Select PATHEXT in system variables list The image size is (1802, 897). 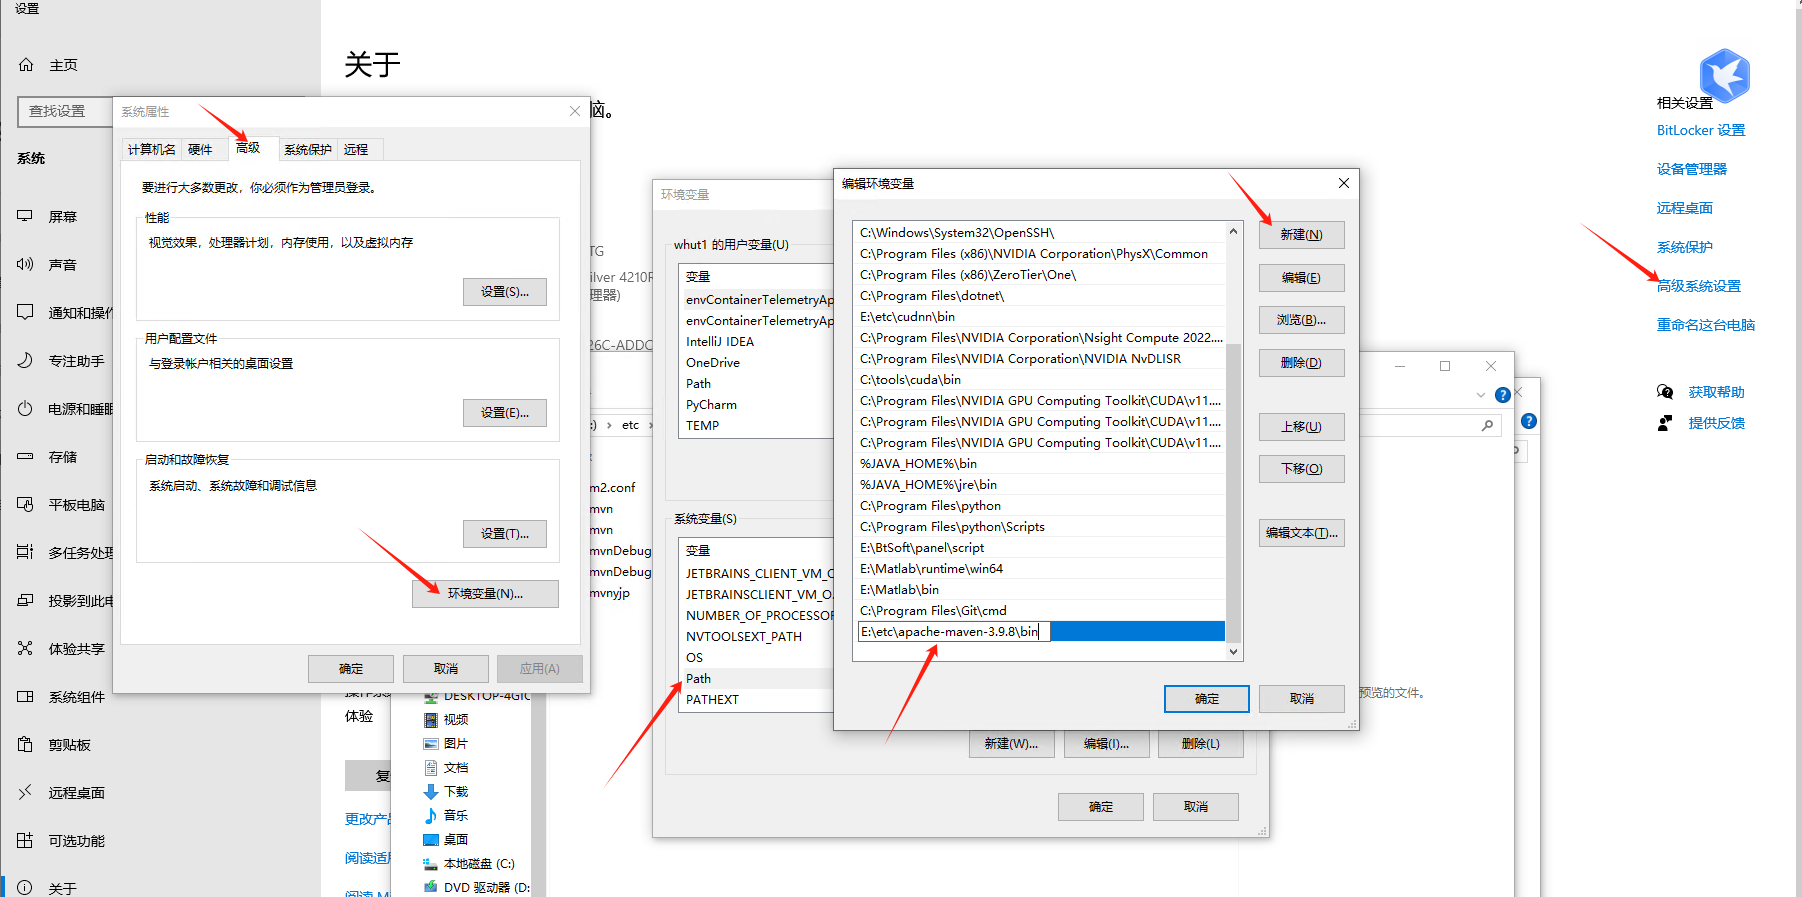757,700
